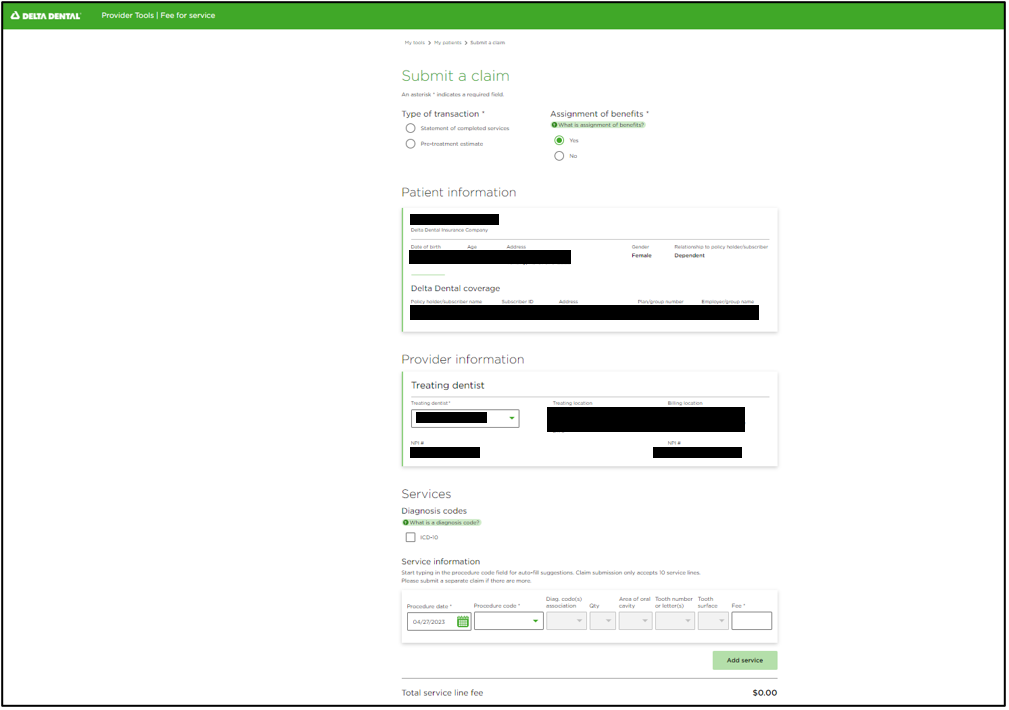
Task: Click the diagnosis code help link
Action: tap(441, 522)
